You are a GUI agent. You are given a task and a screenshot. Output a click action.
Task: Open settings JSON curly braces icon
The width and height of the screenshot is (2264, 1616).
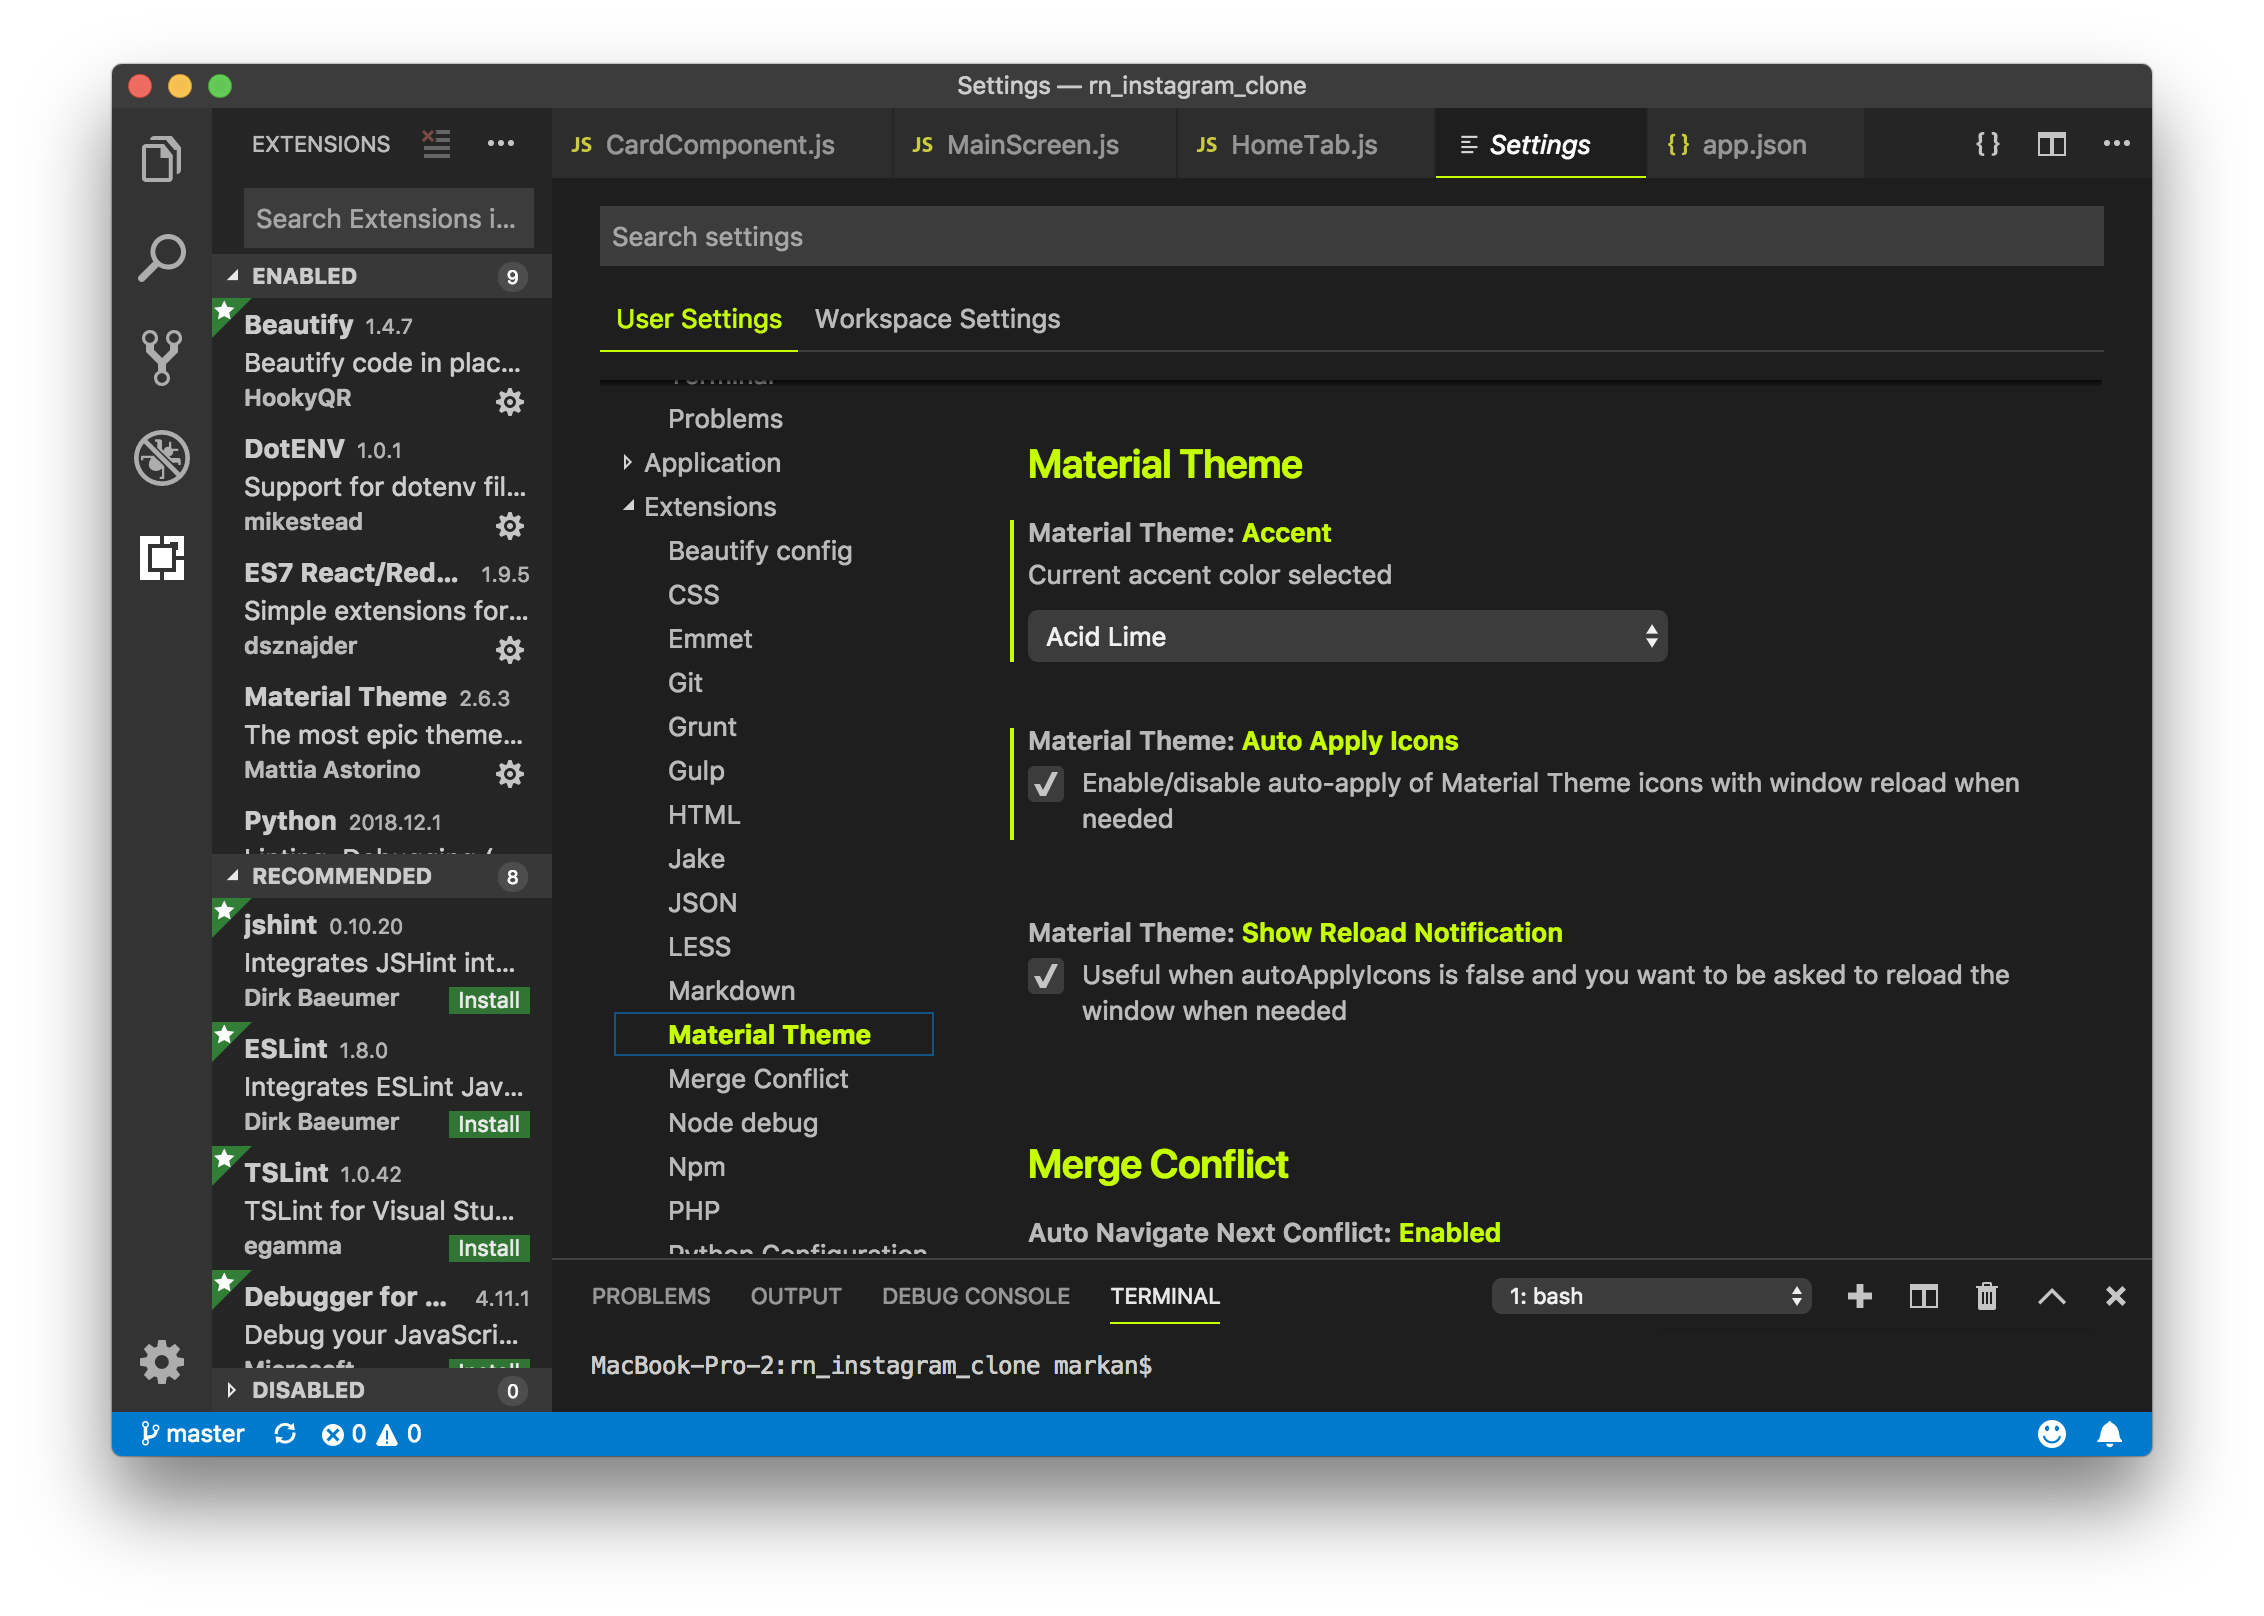(1987, 144)
